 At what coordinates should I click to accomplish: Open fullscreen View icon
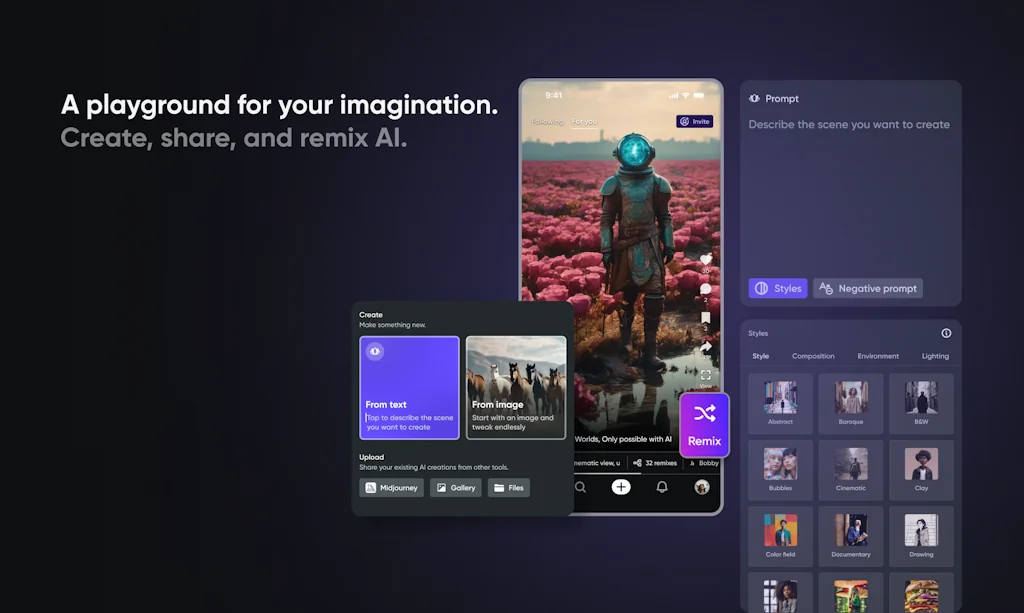tap(705, 375)
